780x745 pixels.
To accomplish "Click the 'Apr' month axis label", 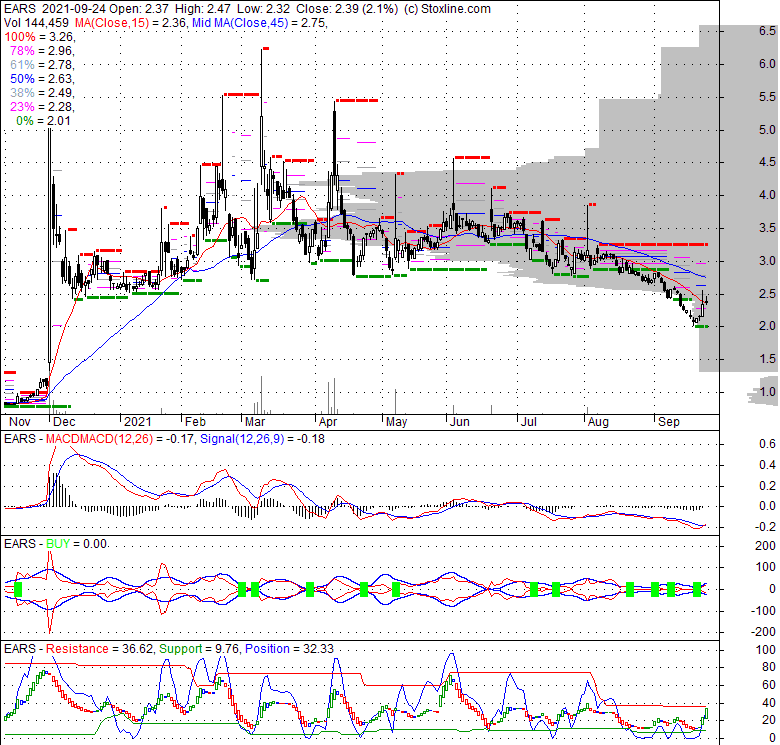I will pos(328,422).
